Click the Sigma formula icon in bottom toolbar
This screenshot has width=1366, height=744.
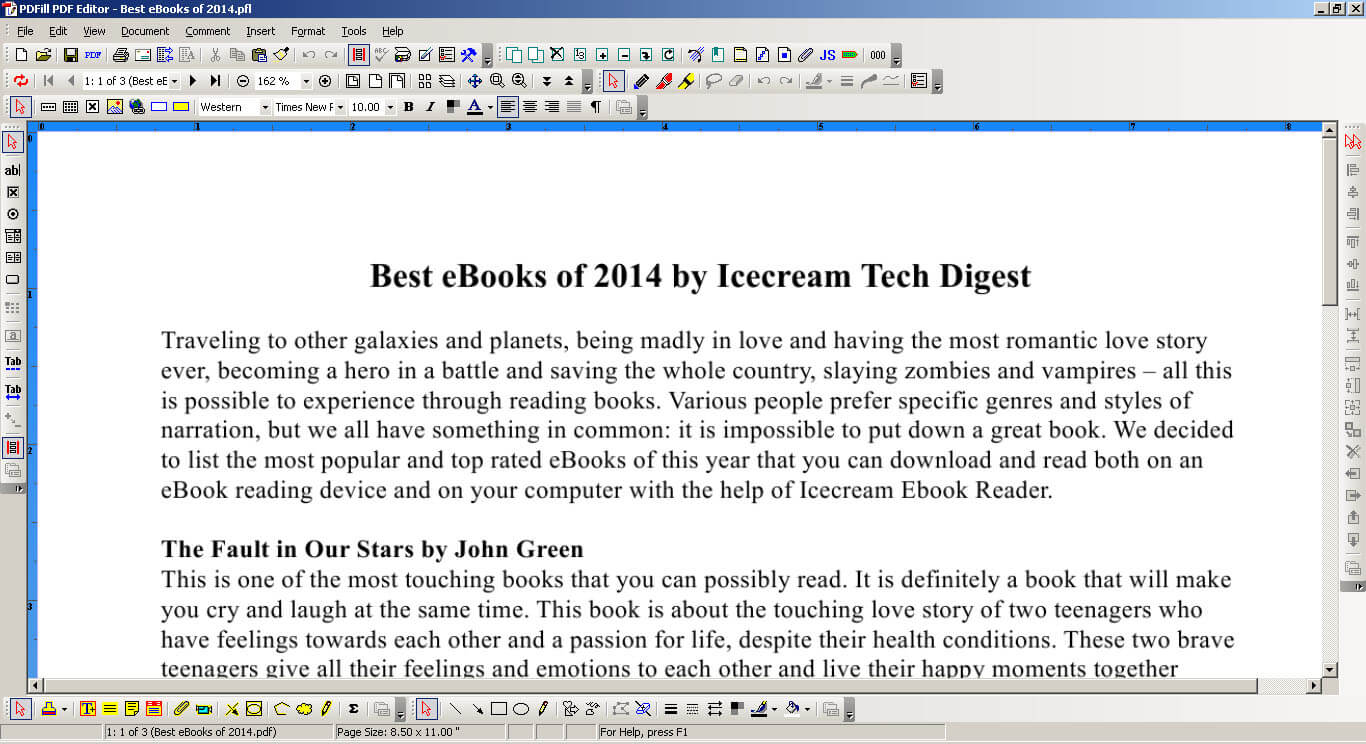pos(354,709)
